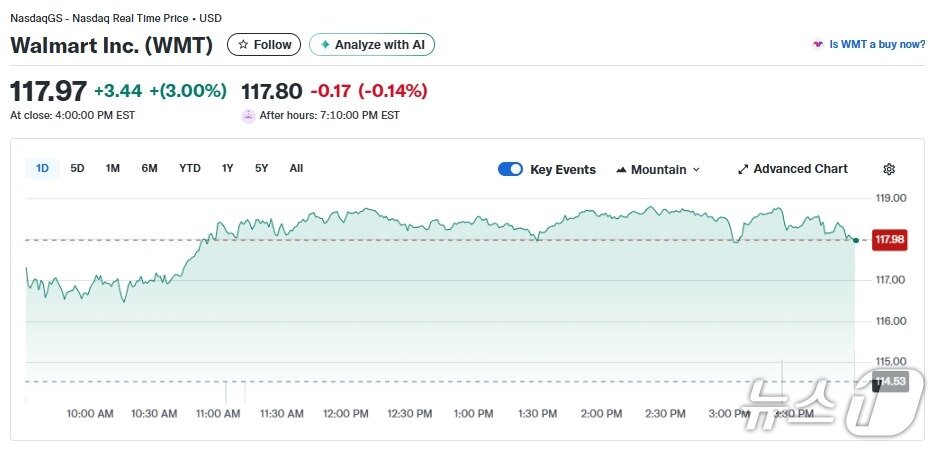This screenshot has width=938, height=450.
Task: Select the All time range tab
Action: (x=296, y=168)
